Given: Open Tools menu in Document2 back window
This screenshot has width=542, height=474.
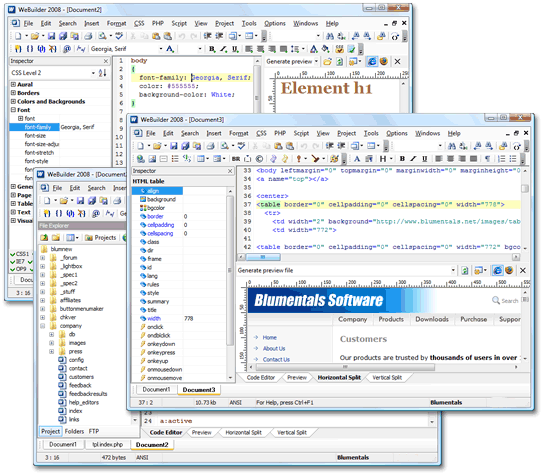Looking at the screenshot, I should coord(249,24).
